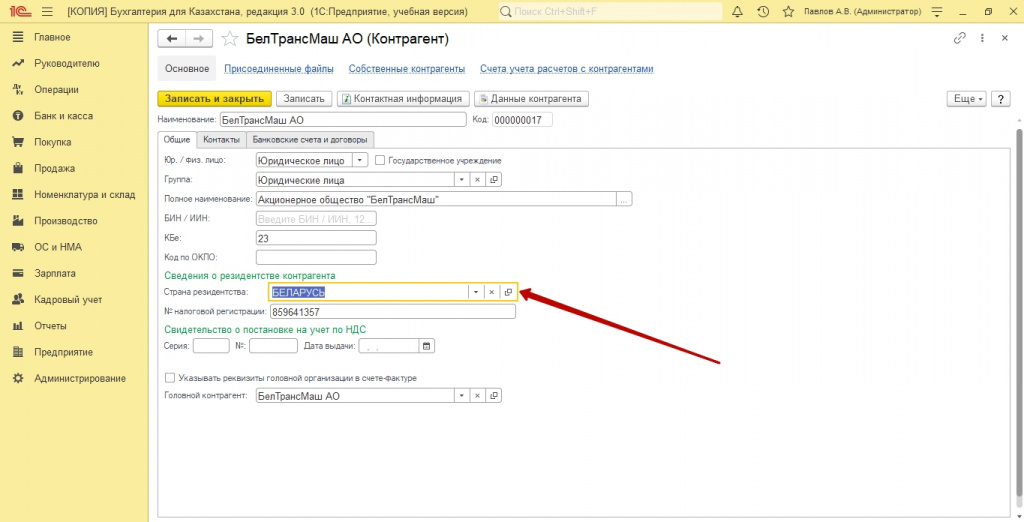Open Счета учета расчетов с контрагентами
Screen dimensions: 1024x522
pos(567,69)
